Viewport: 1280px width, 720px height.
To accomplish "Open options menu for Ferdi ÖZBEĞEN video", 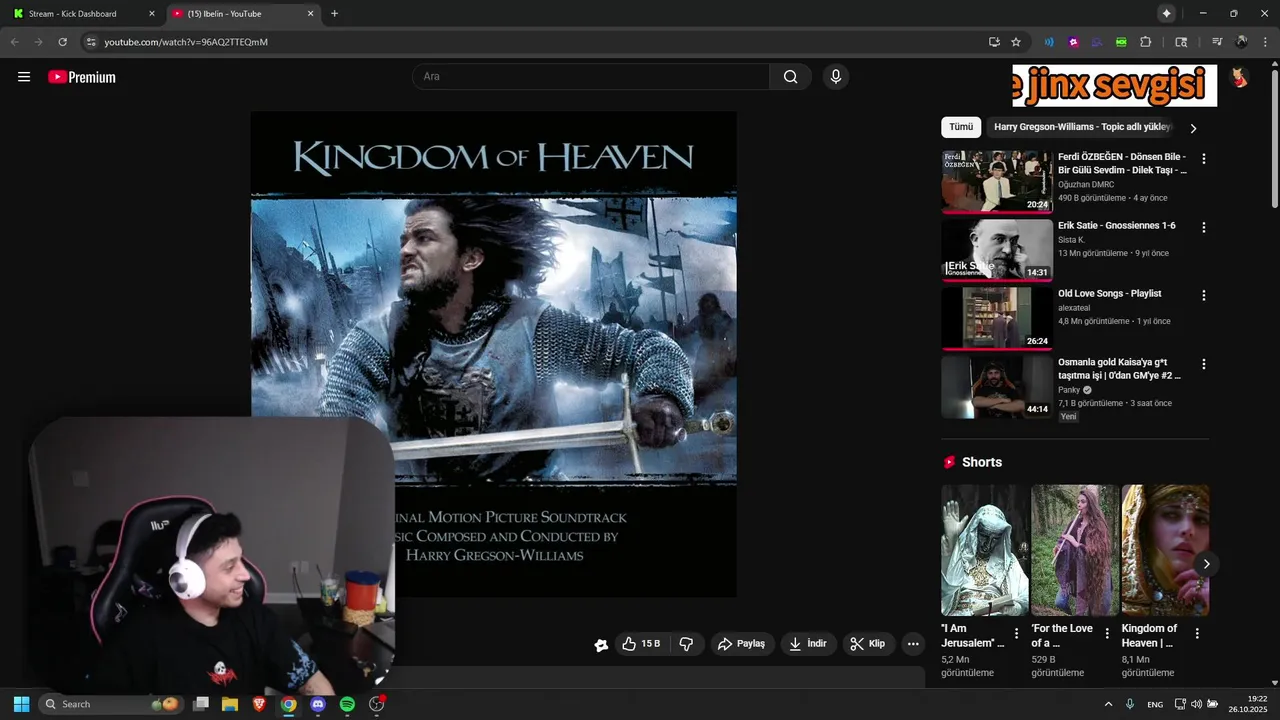I will 1203,159.
